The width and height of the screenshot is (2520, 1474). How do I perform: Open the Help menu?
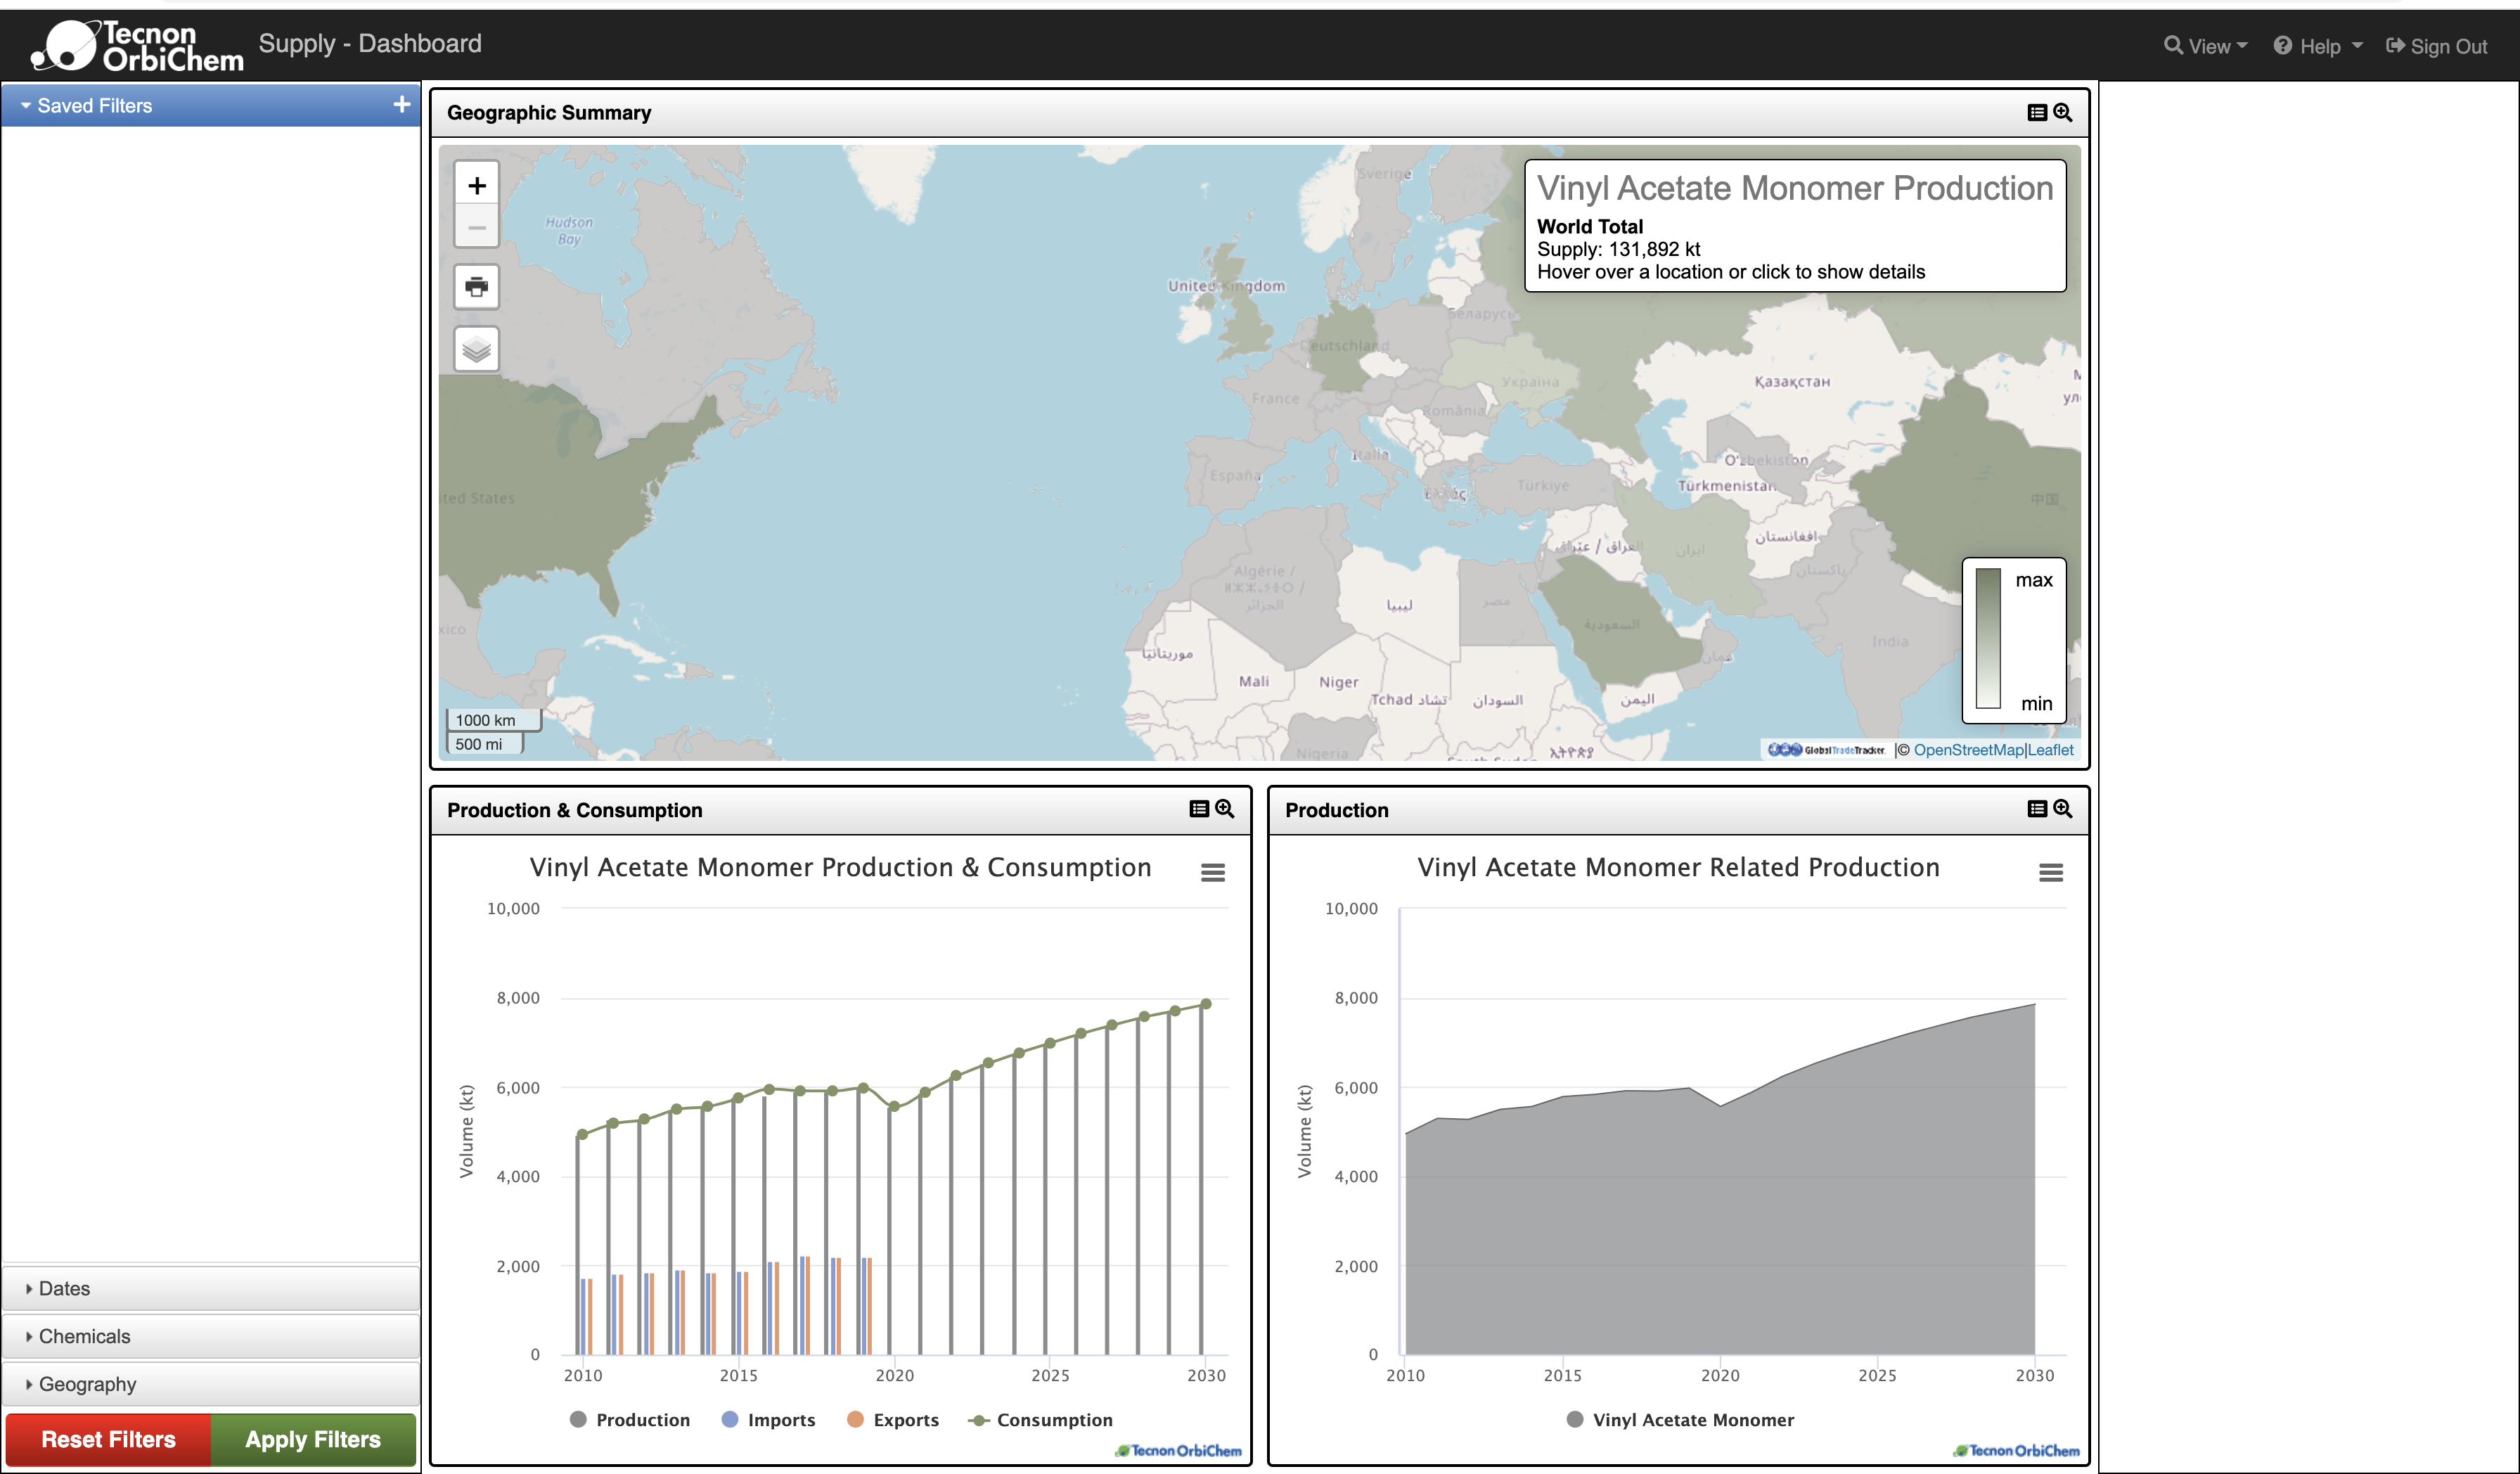pos(2318,46)
